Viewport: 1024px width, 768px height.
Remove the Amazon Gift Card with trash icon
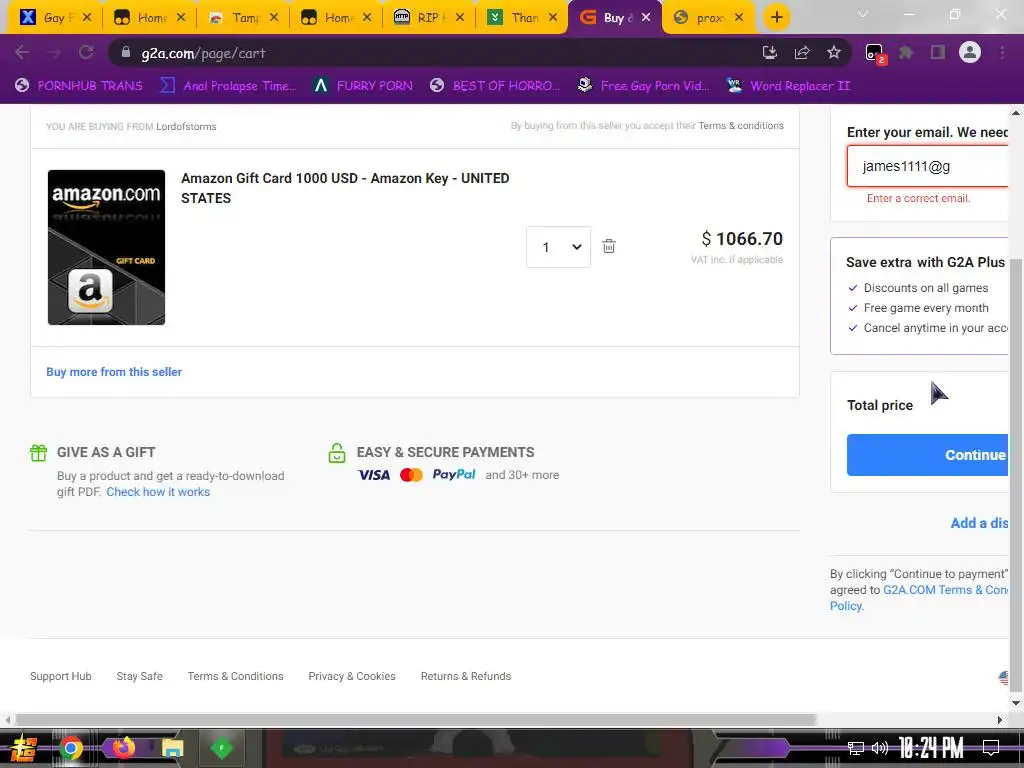coord(609,246)
